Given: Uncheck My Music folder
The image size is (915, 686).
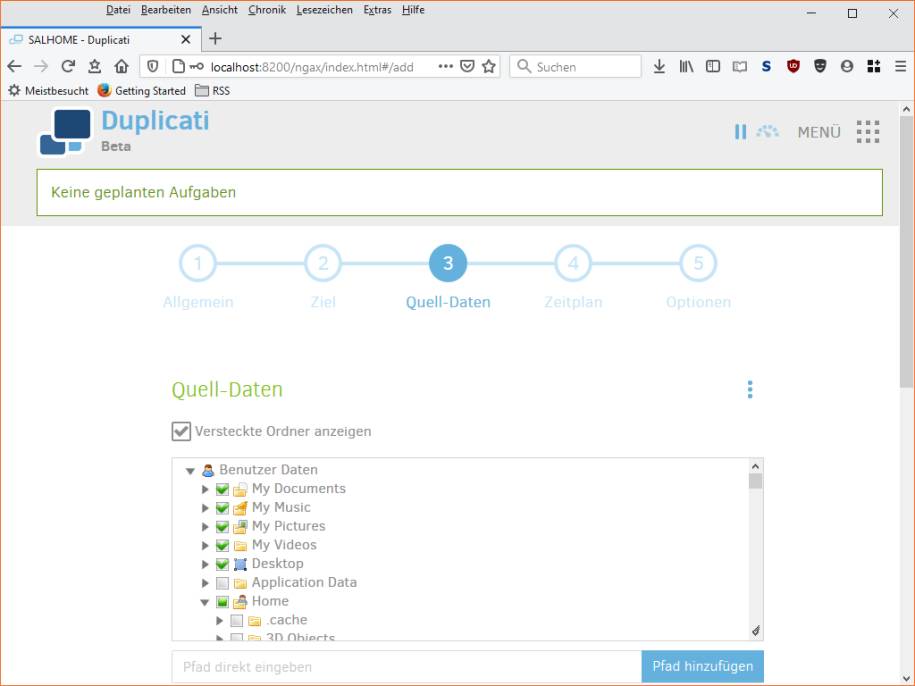Looking at the screenshot, I should [222, 508].
